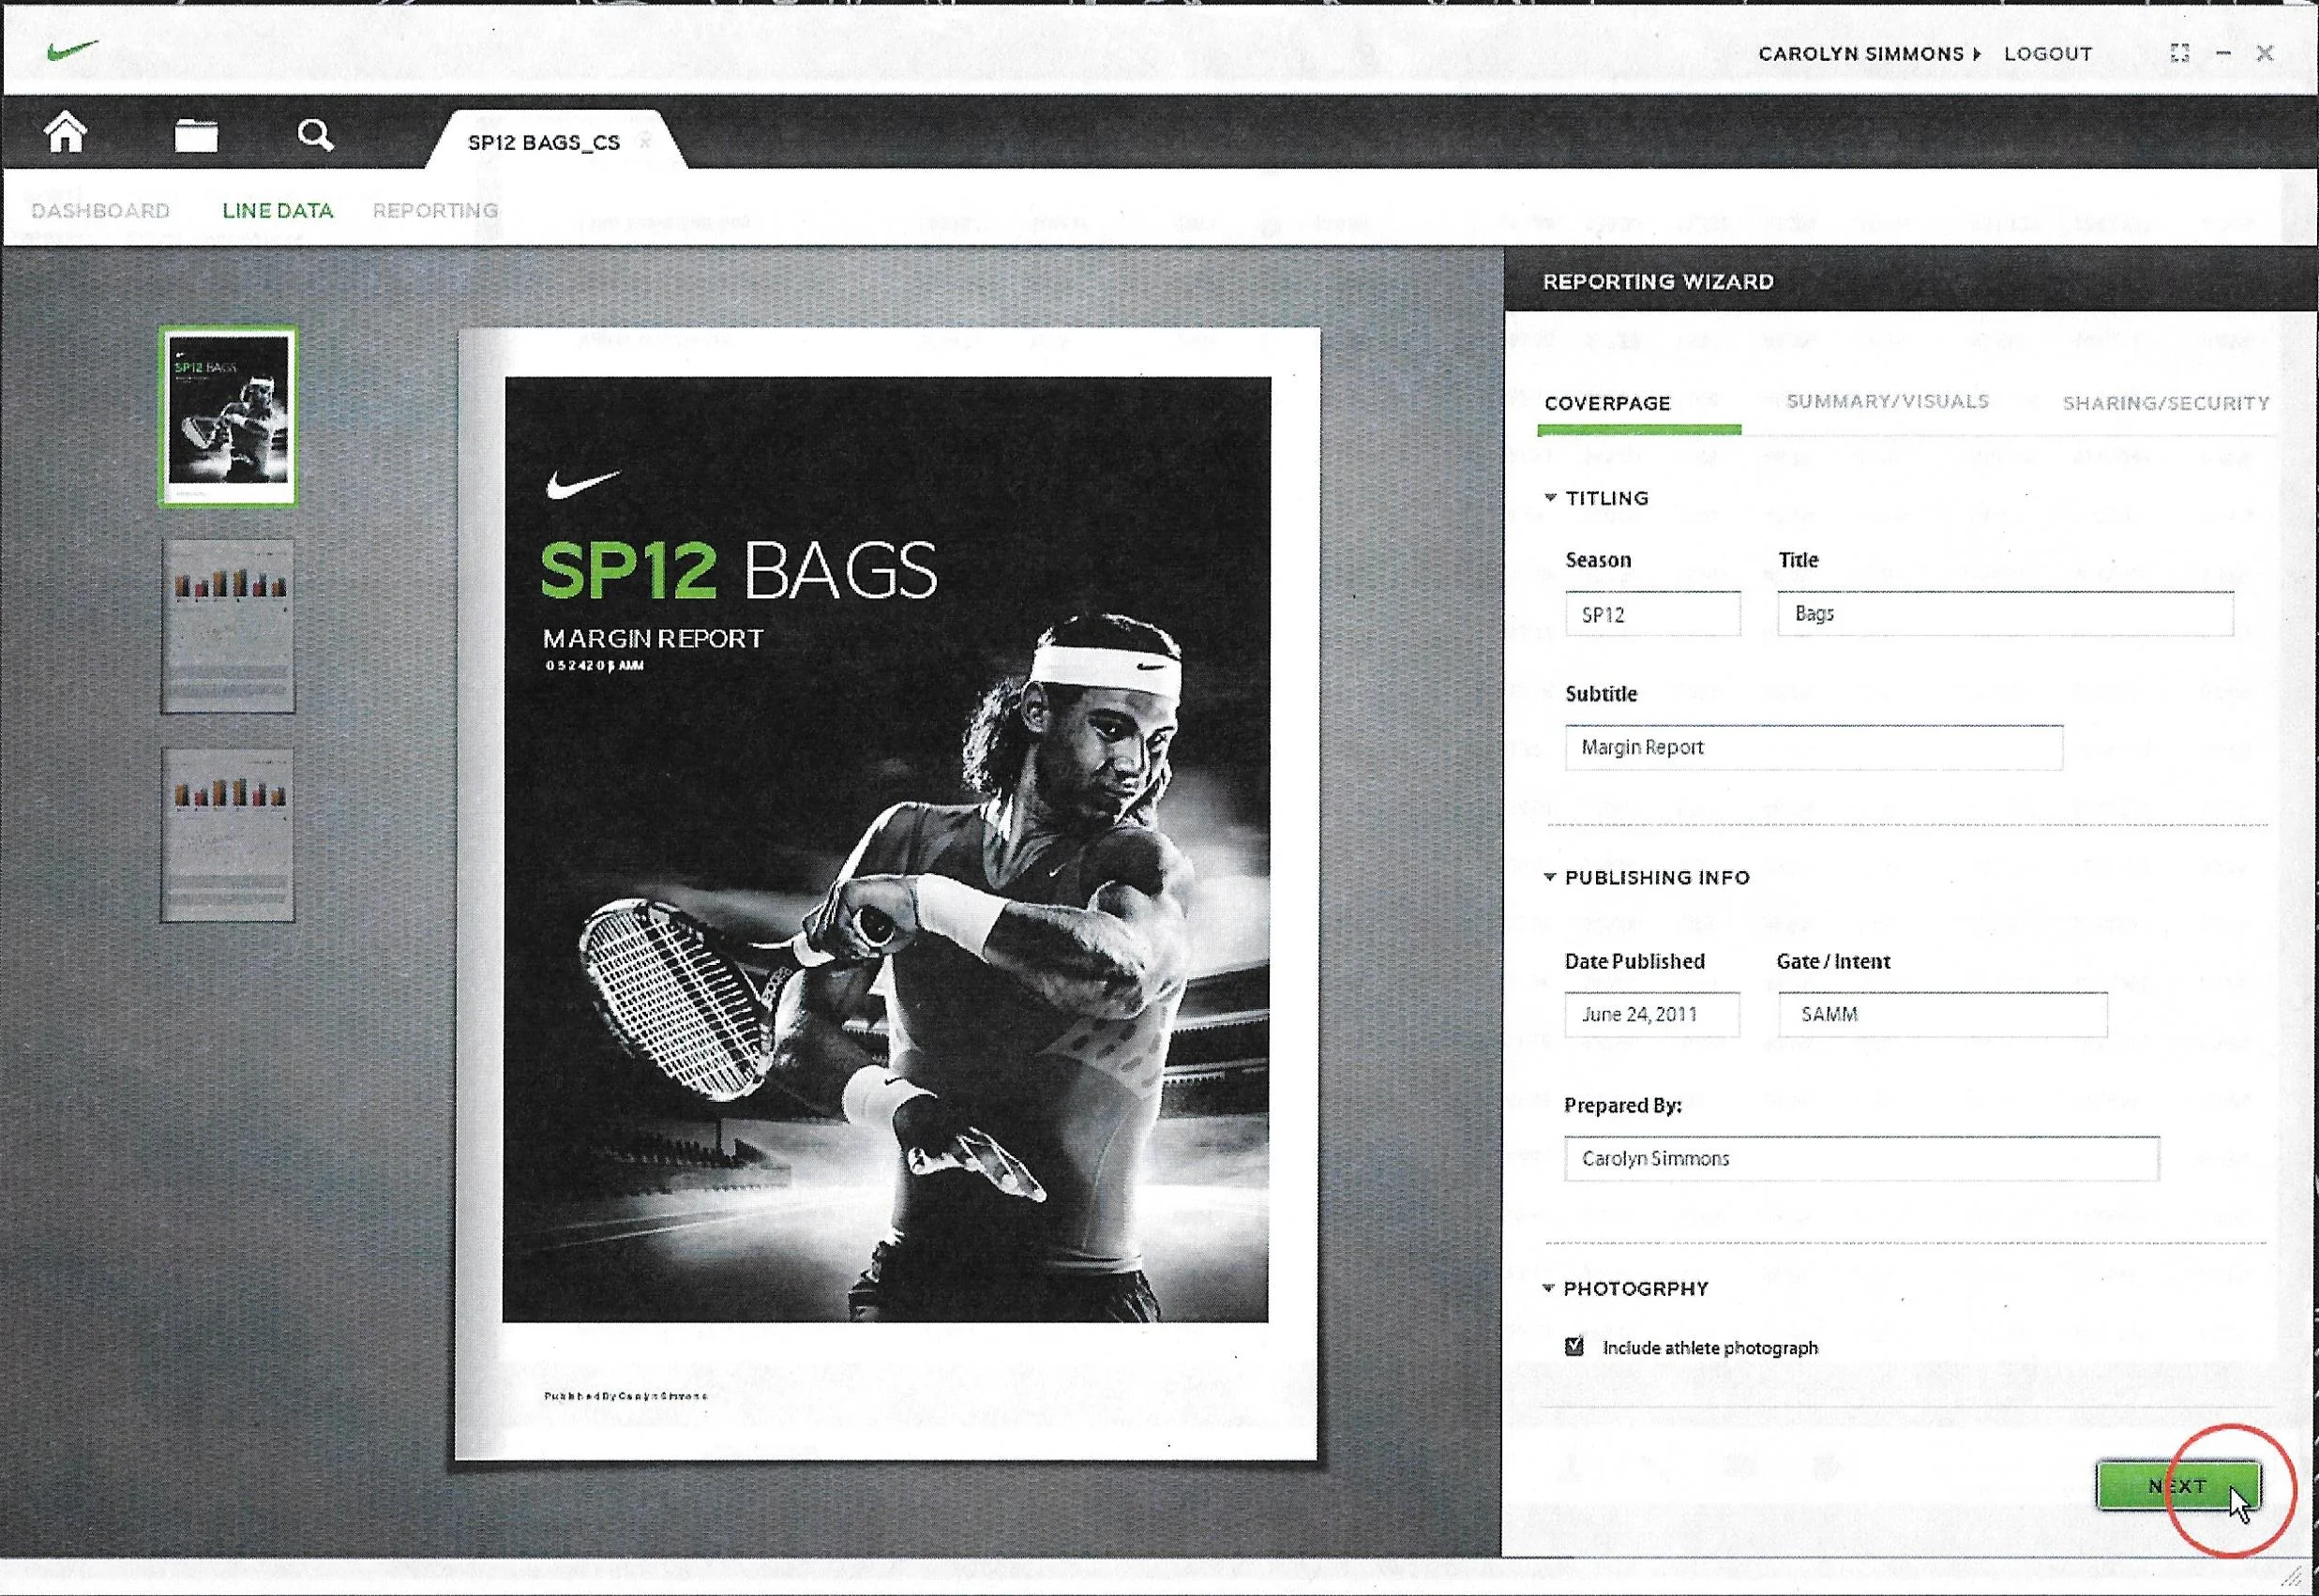2319x1596 pixels.
Task: Collapse the Publishing Info section
Action: 1550,877
